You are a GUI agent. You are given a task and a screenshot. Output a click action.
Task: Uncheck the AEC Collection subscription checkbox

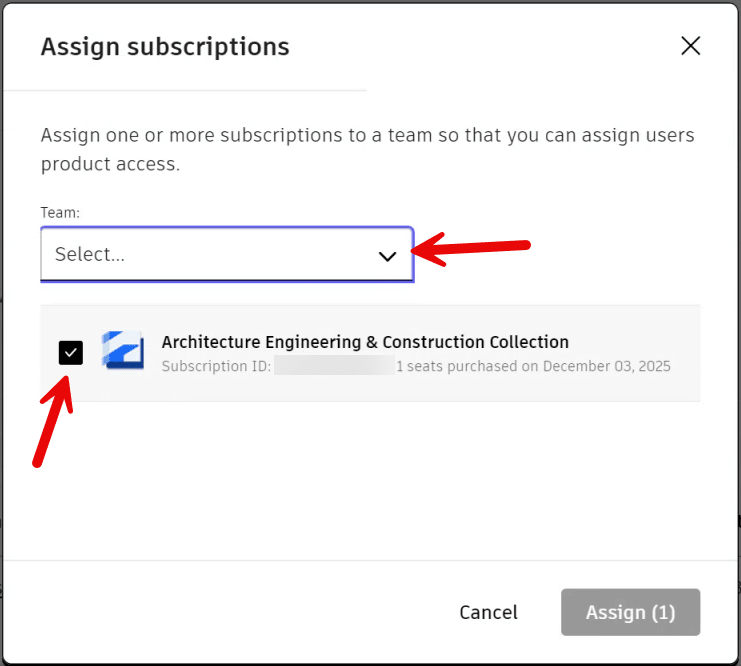click(70, 352)
